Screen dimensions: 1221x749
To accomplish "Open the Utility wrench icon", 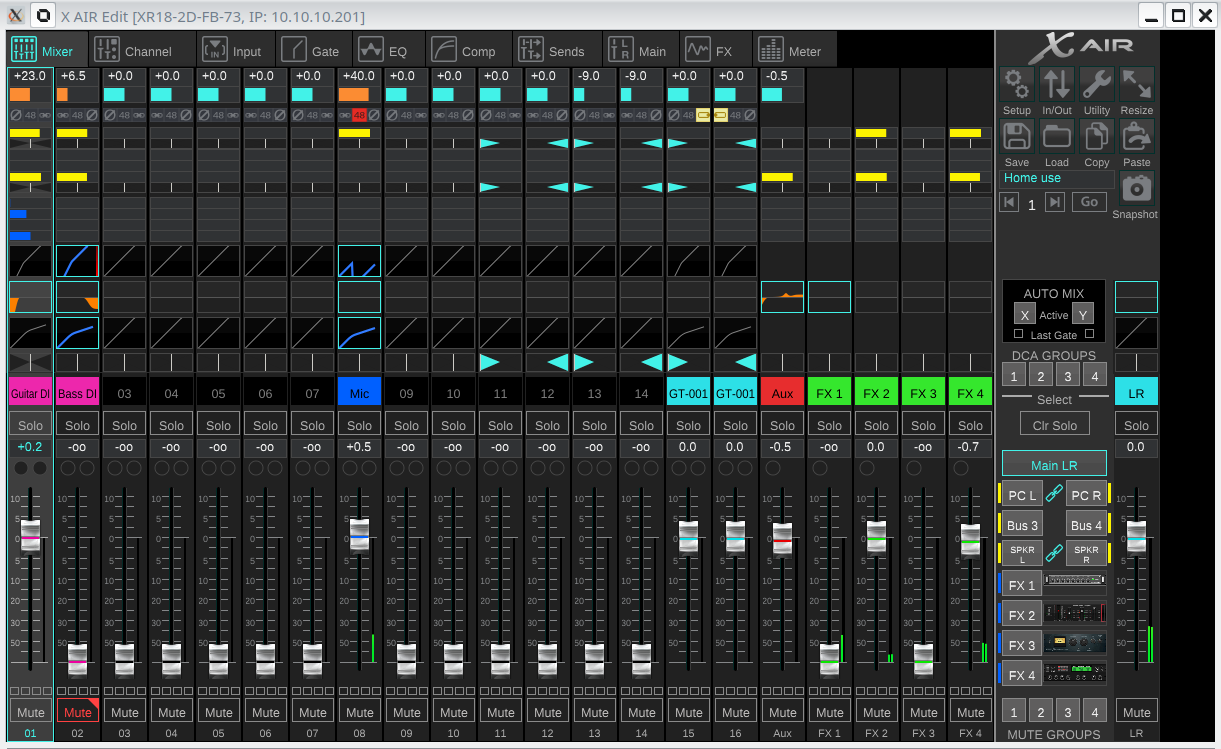I will click(1097, 84).
